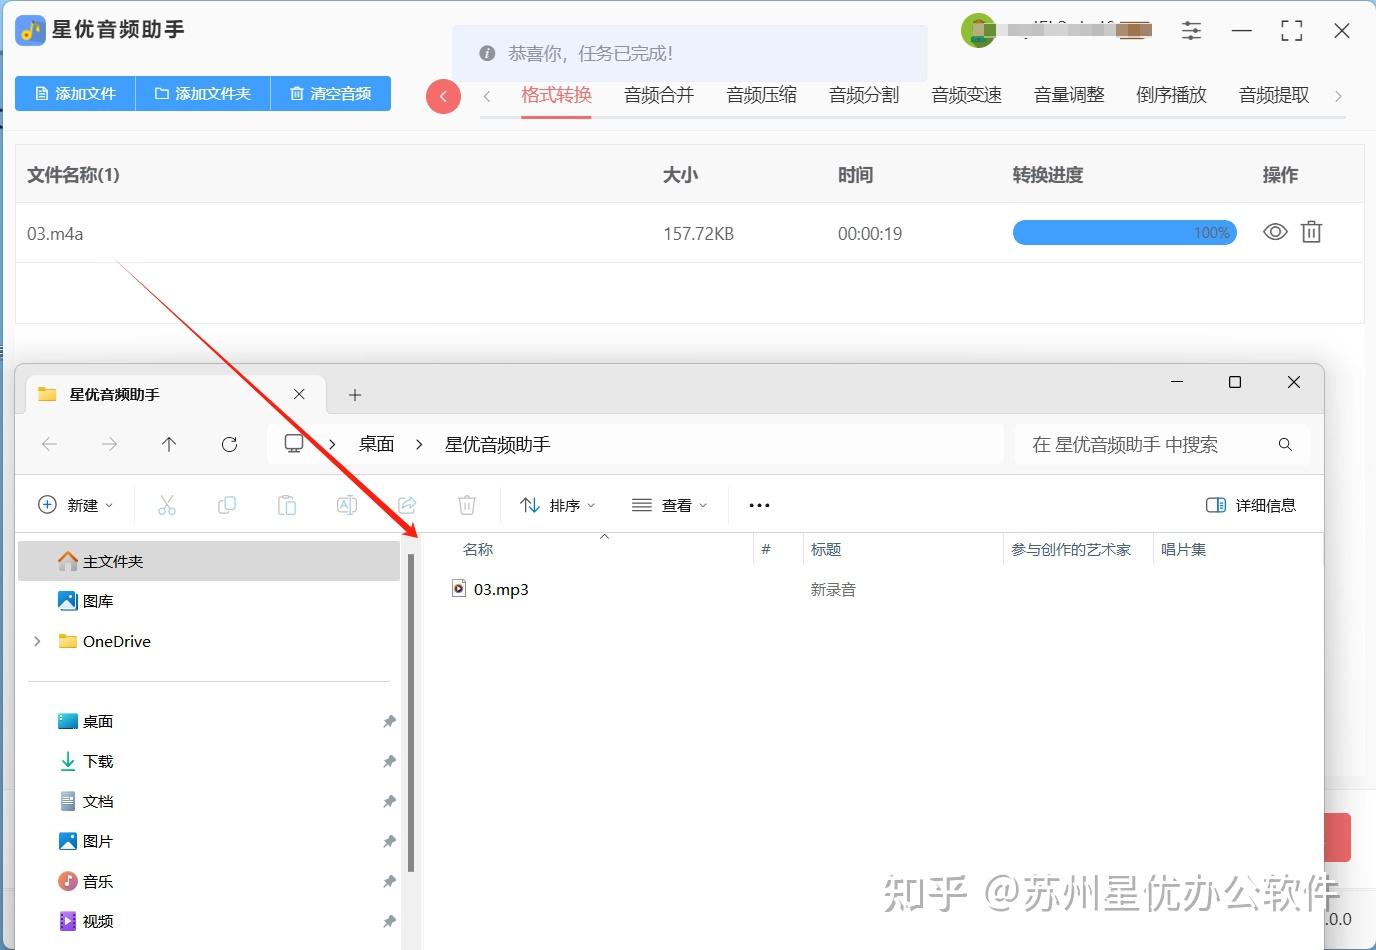Screen dimensions: 1376x950
Task: Switch to the 音频变速 tab
Action: click(967, 95)
